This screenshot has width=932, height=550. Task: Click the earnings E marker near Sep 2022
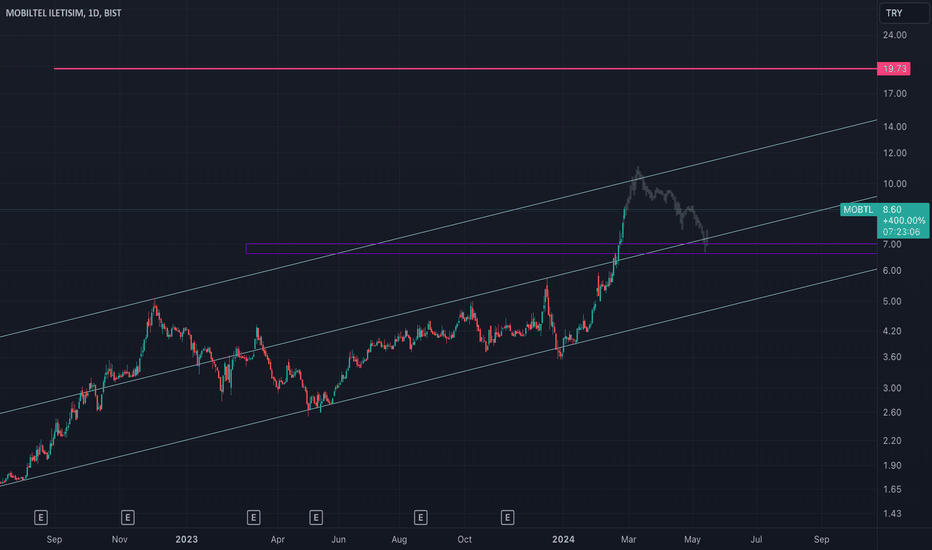[x=40, y=517]
